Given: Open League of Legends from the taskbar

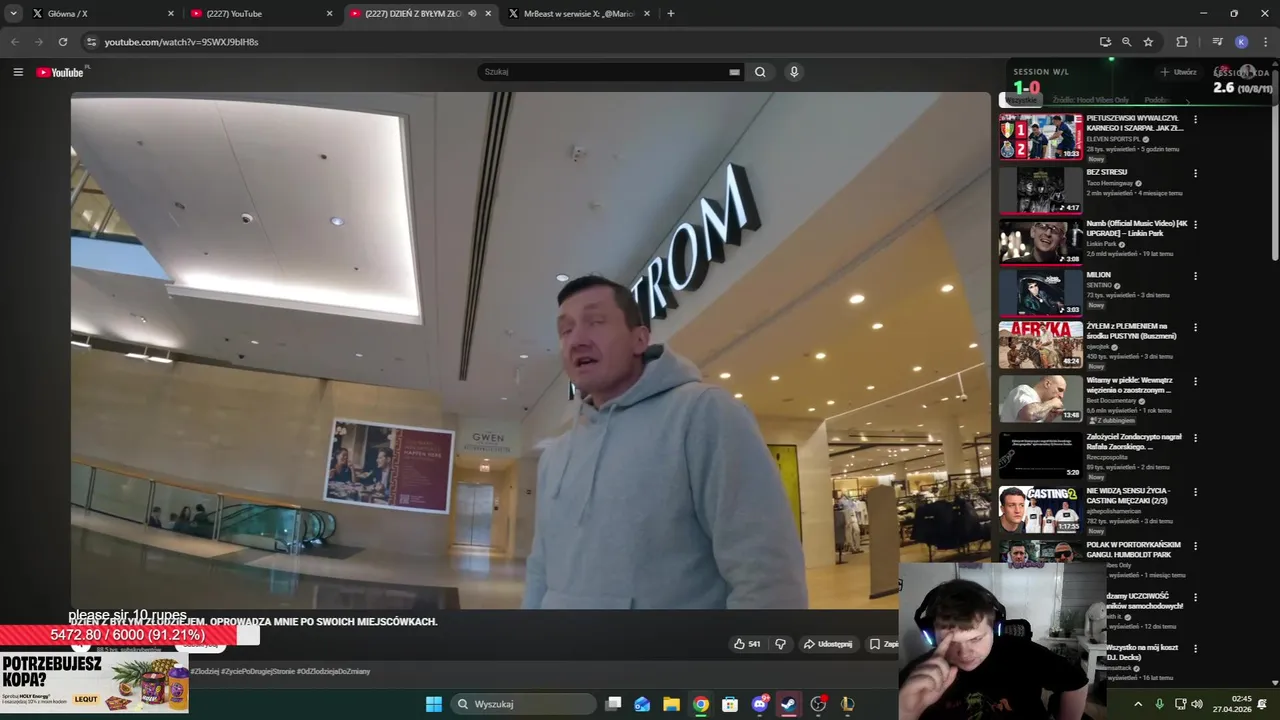Looking at the screenshot, I should [848, 704].
